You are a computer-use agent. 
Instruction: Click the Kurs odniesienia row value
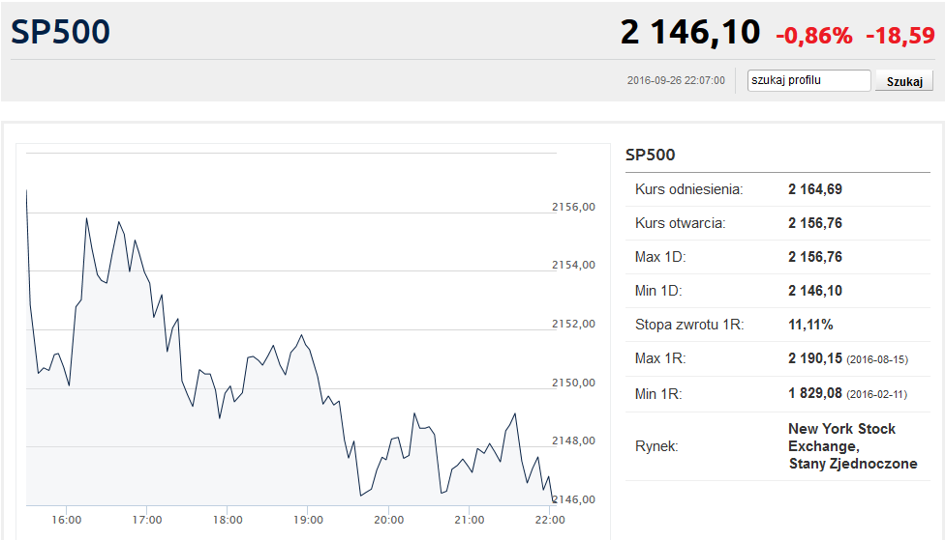point(815,189)
